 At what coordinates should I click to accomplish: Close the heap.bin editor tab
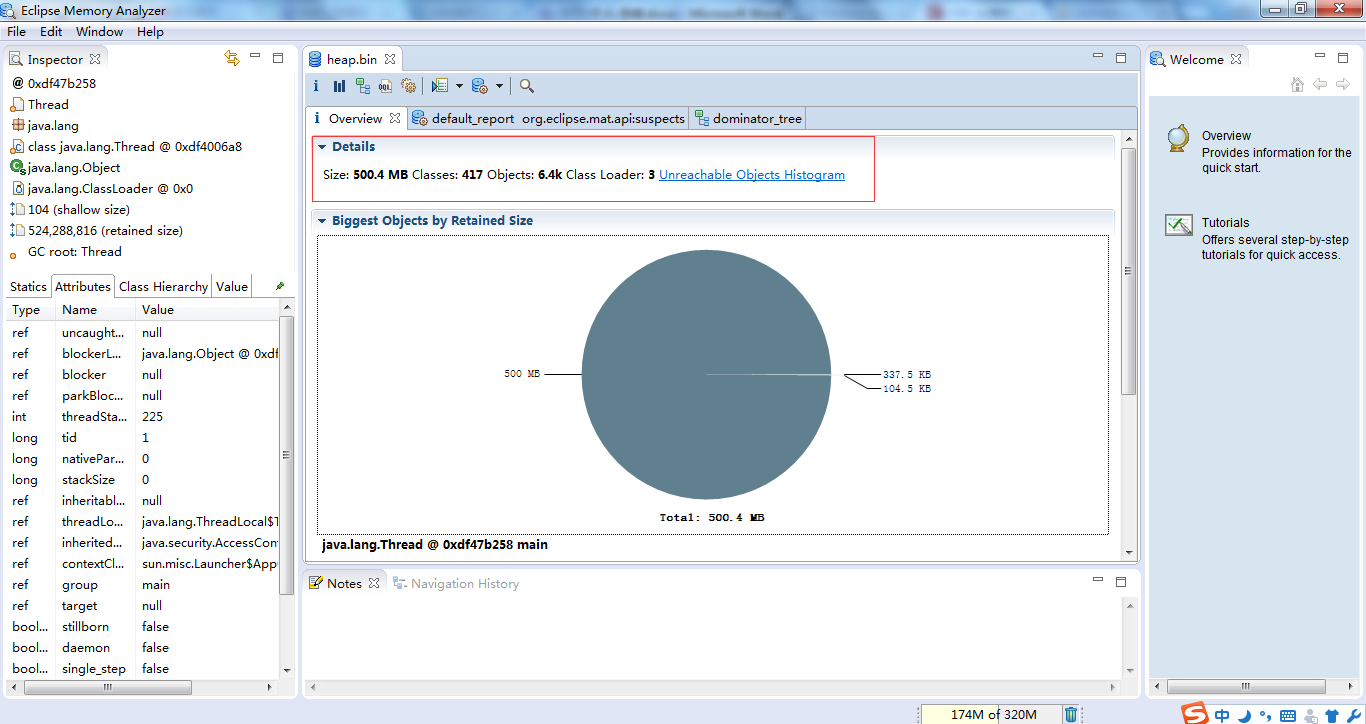click(390, 59)
